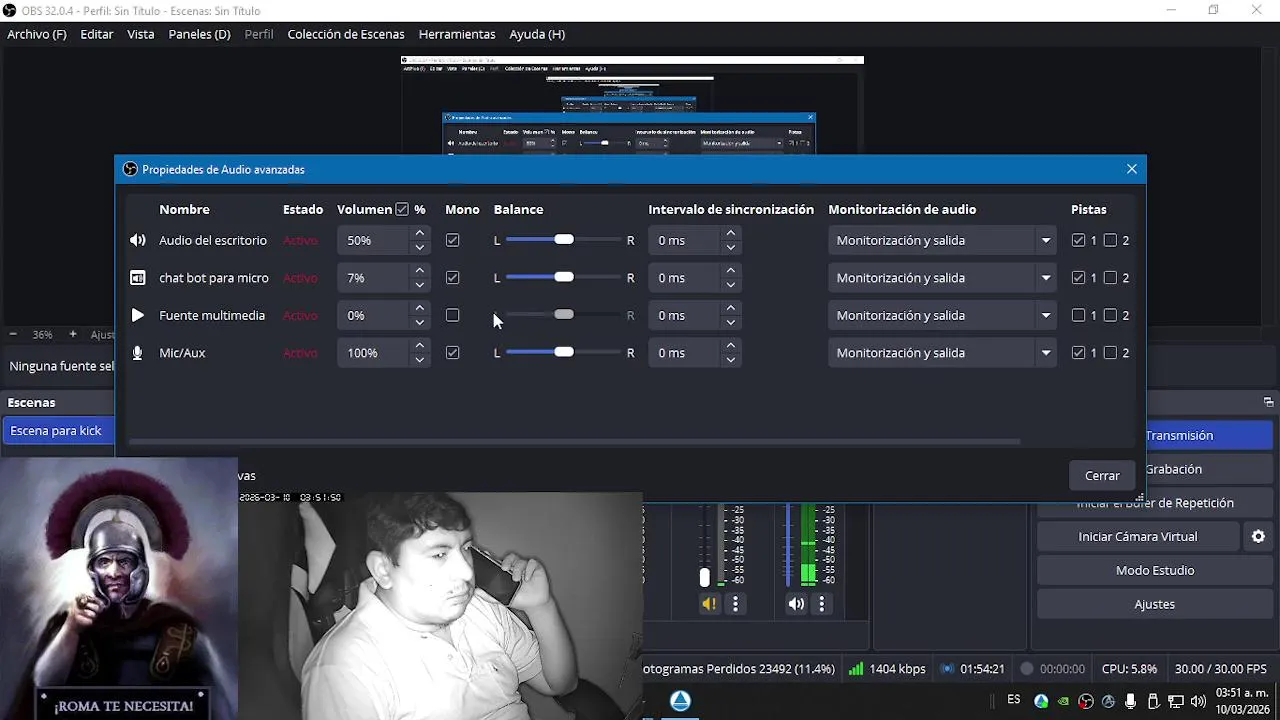Select scene Escena para kick
The image size is (1280, 720).
coord(57,431)
